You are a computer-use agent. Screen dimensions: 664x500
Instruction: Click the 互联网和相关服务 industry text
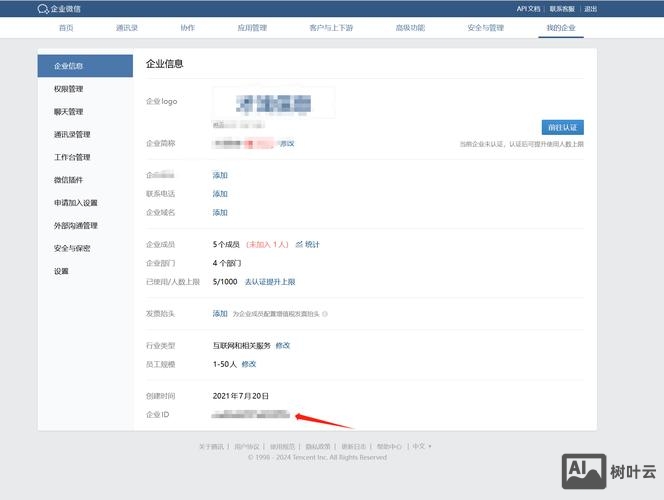241,345
